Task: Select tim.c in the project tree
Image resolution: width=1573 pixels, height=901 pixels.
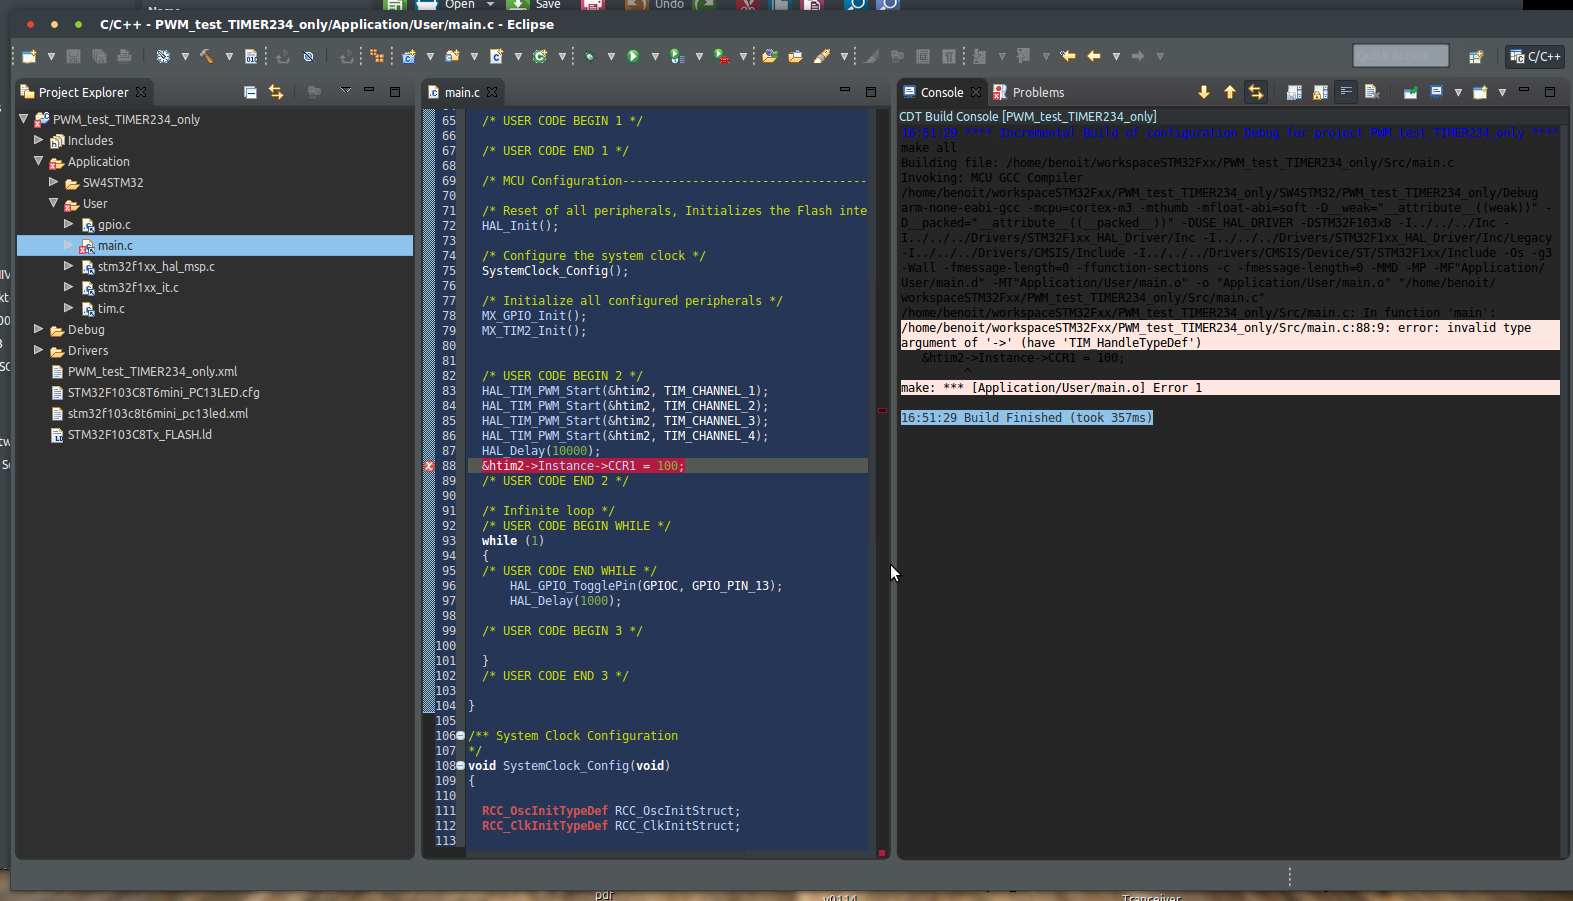Action: tap(111, 308)
